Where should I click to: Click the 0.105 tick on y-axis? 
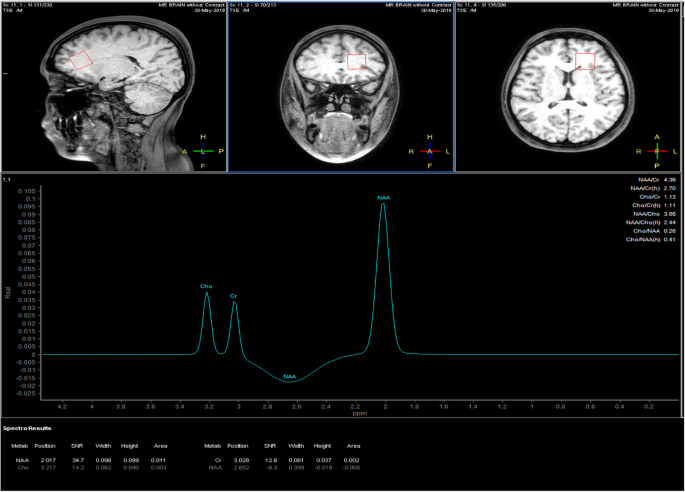click(28, 191)
